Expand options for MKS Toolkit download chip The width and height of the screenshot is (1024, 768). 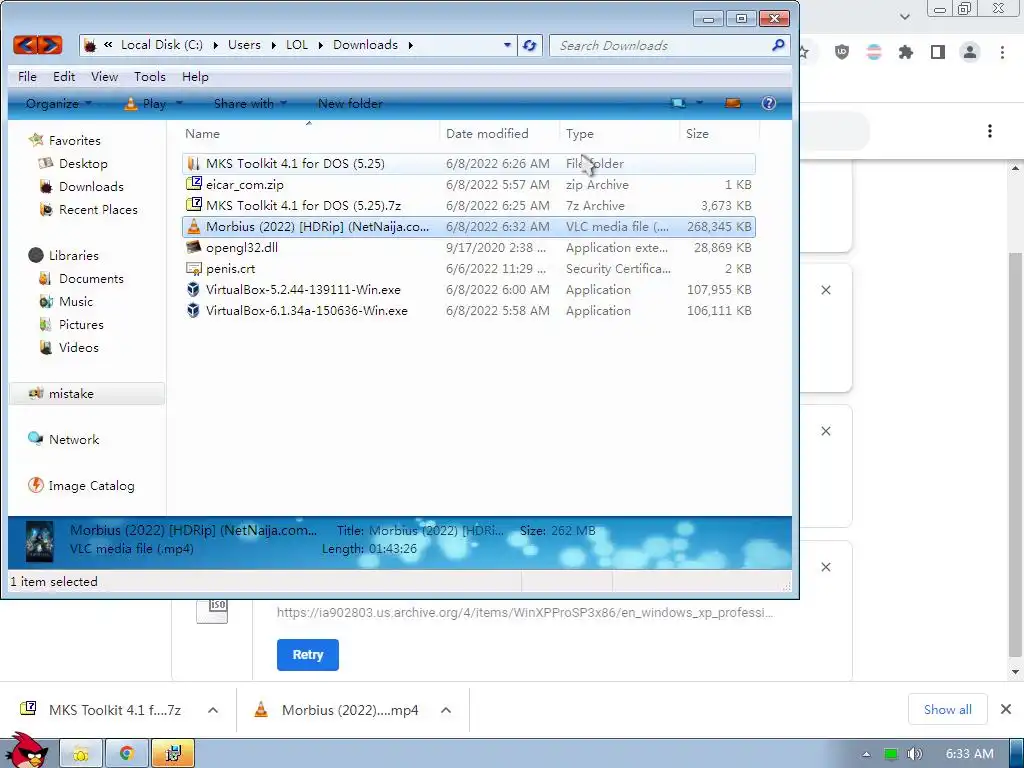coord(213,710)
